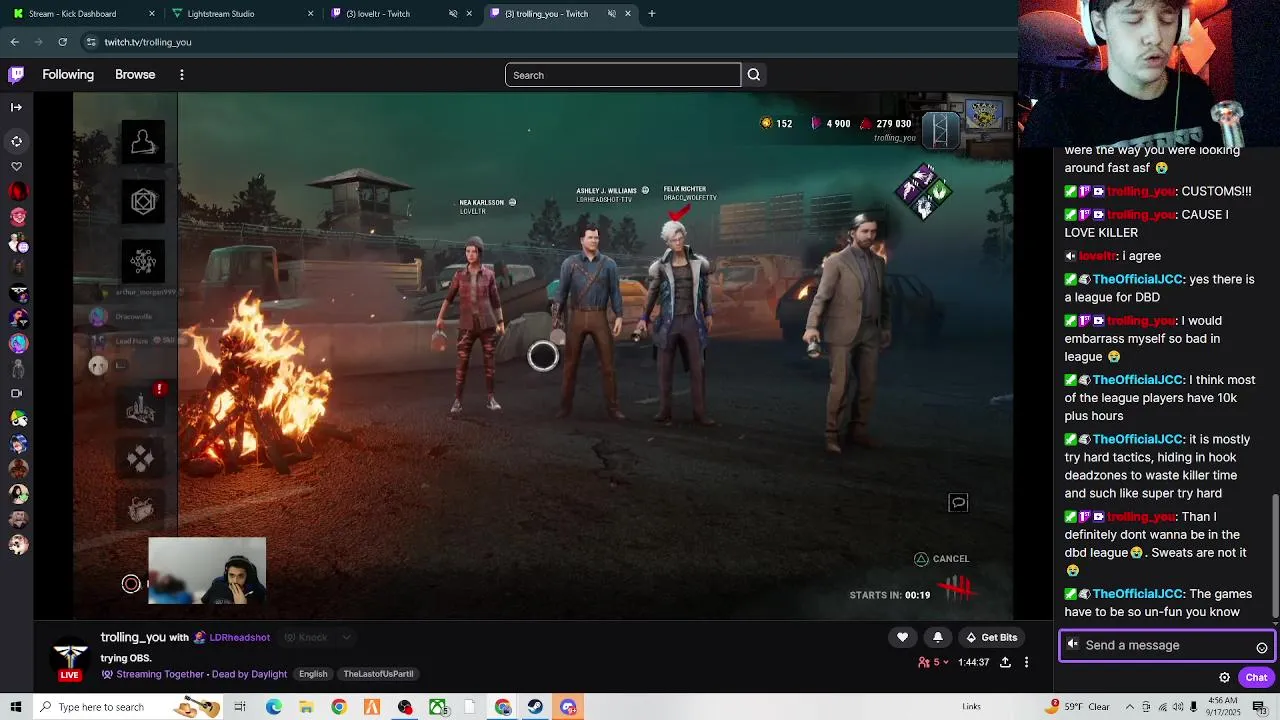1280x720 pixels.
Task: Click the Knock button
Action: click(x=306, y=637)
